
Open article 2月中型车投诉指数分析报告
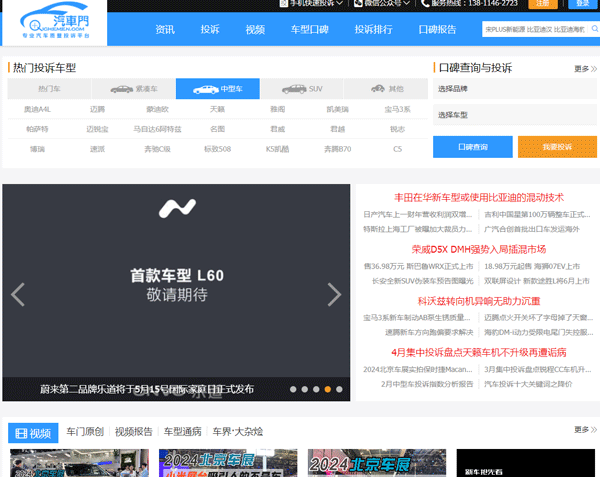click(427, 384)
